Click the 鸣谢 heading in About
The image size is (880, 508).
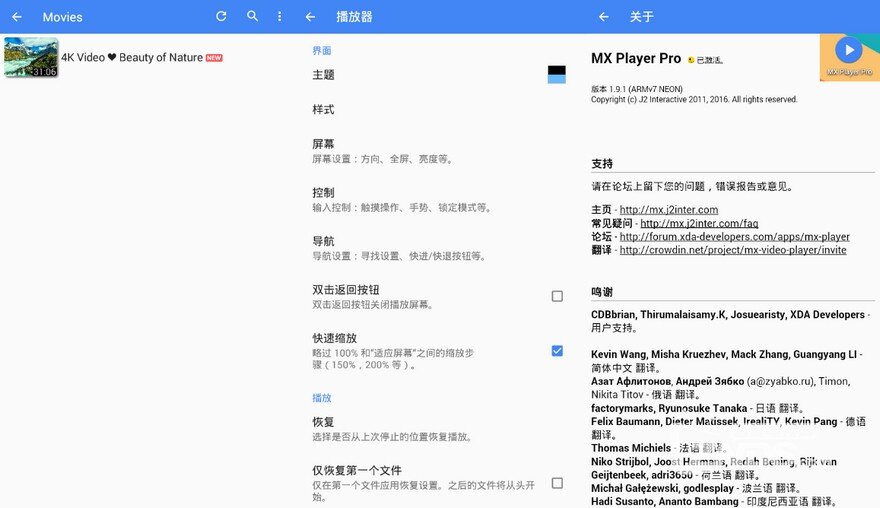(x=602, y=292)
